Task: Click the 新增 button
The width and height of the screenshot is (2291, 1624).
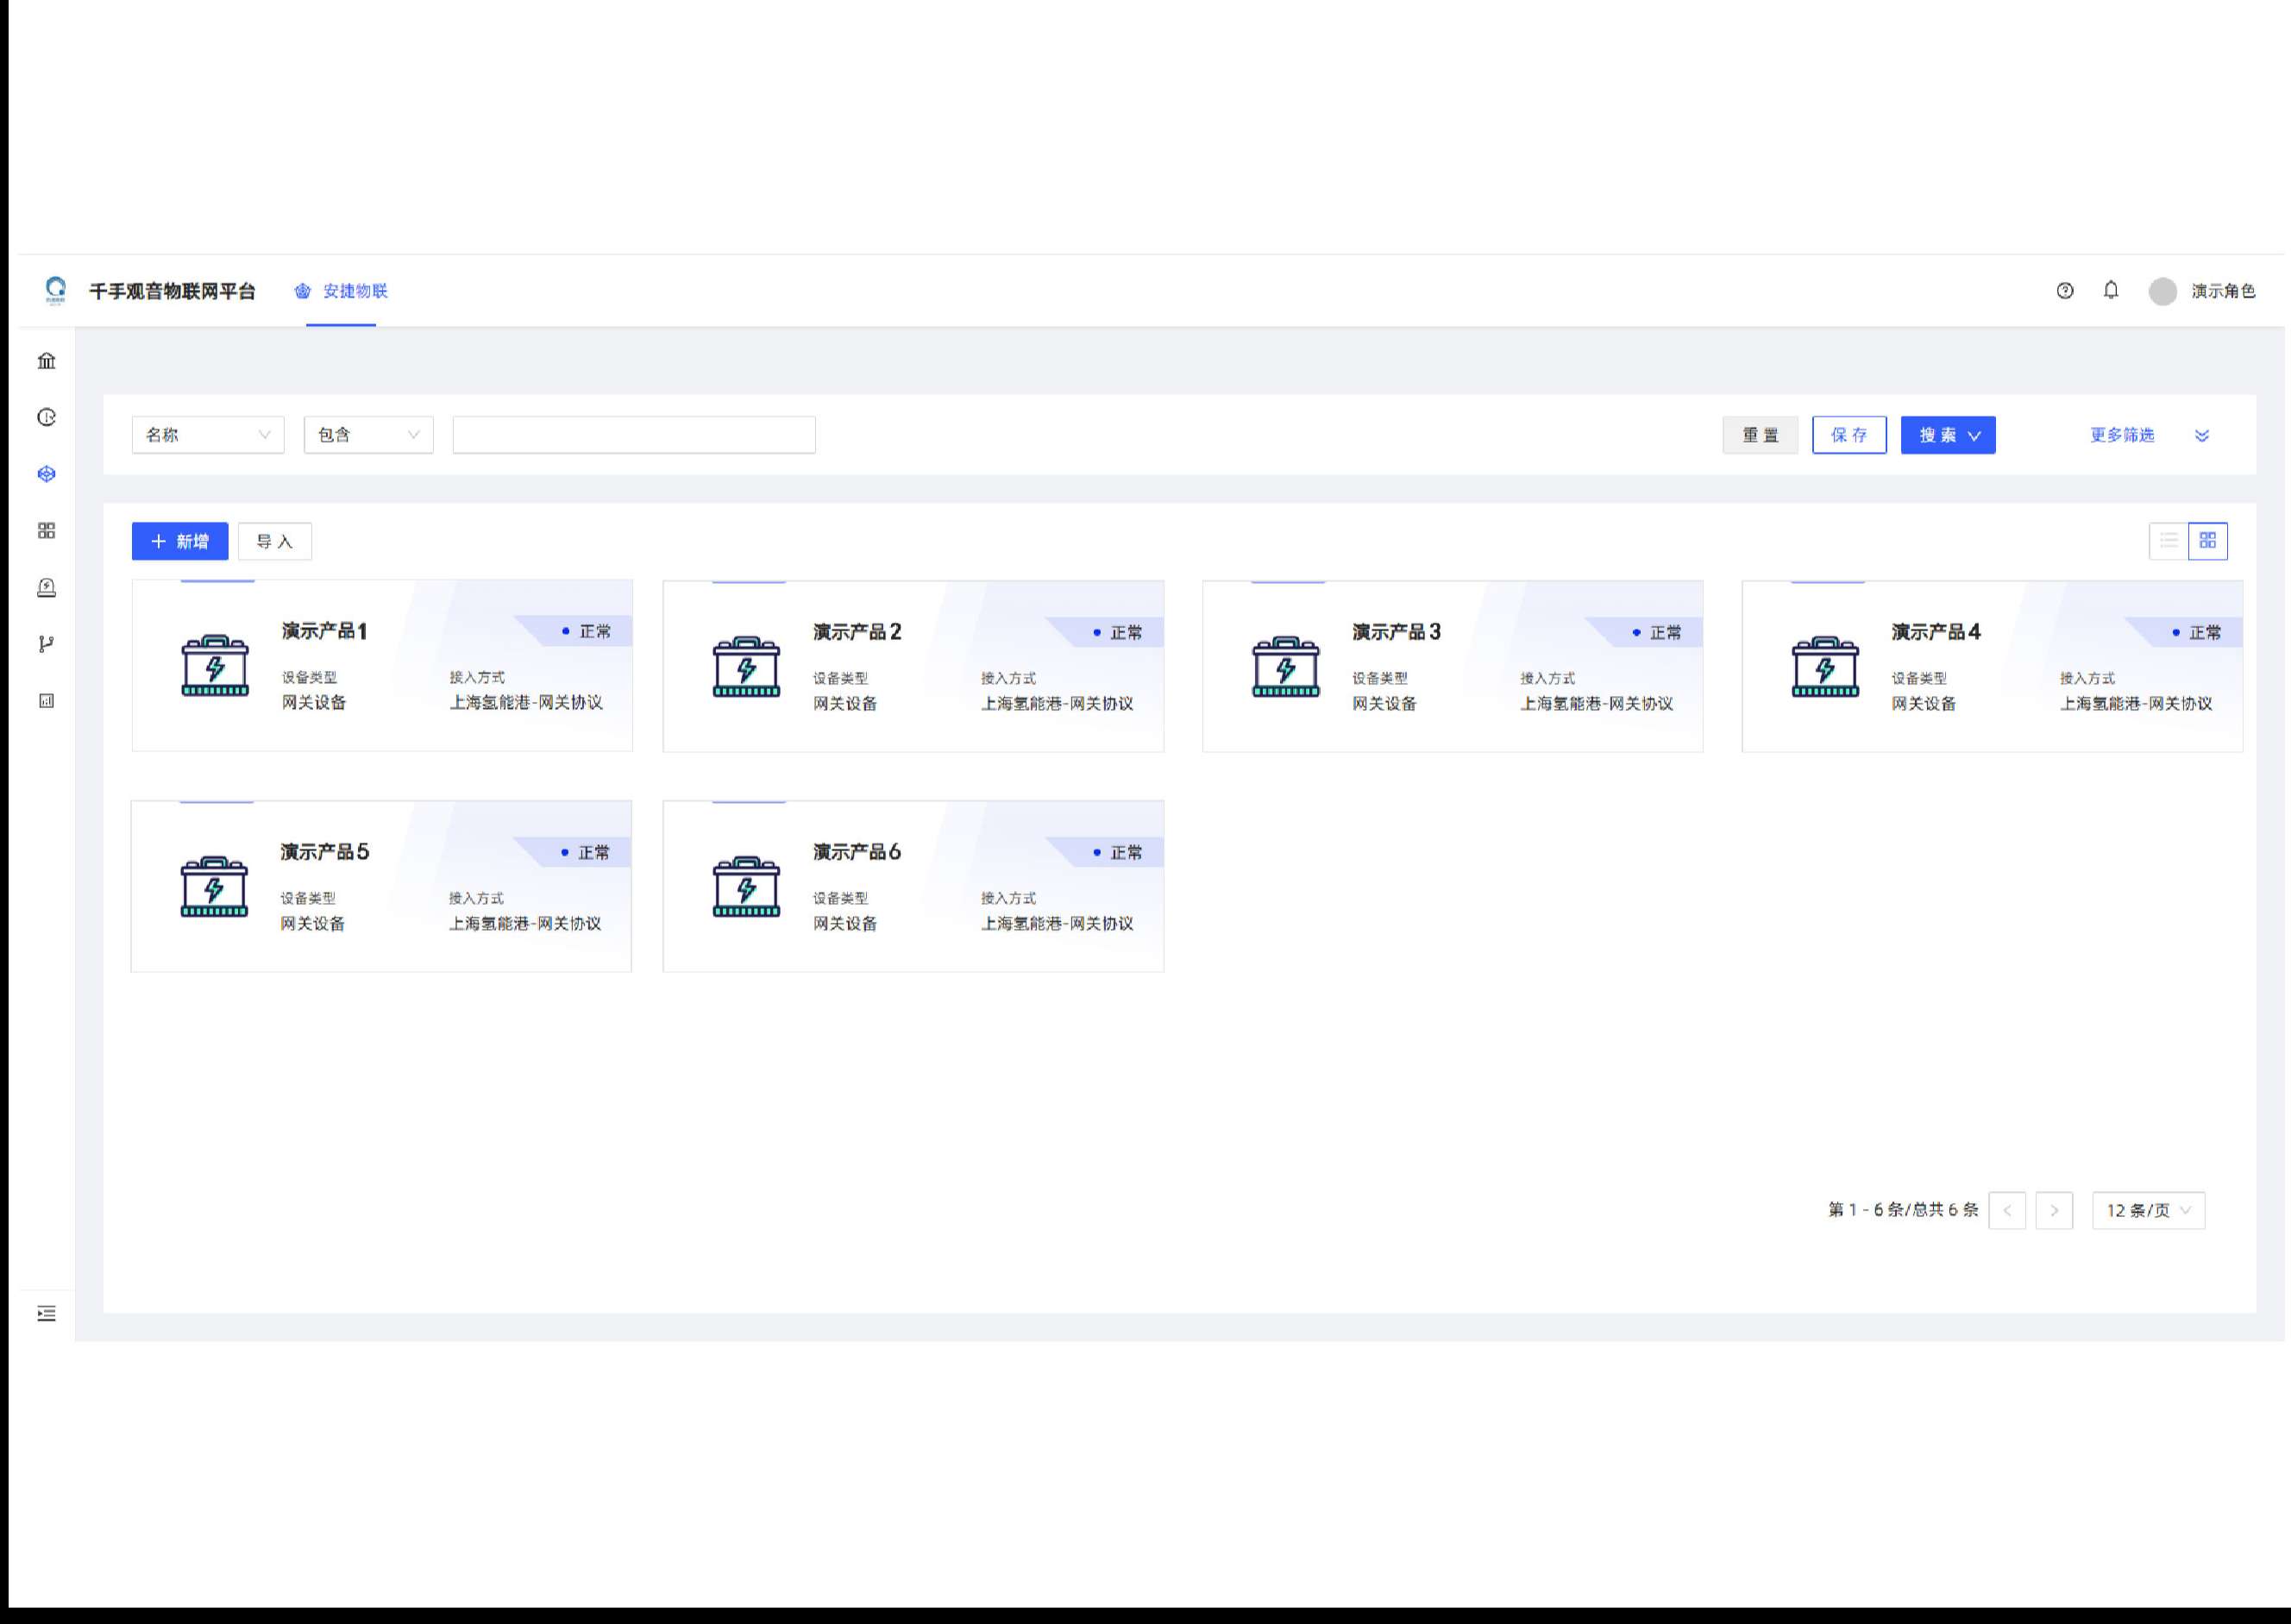Action: coord(180,541)
